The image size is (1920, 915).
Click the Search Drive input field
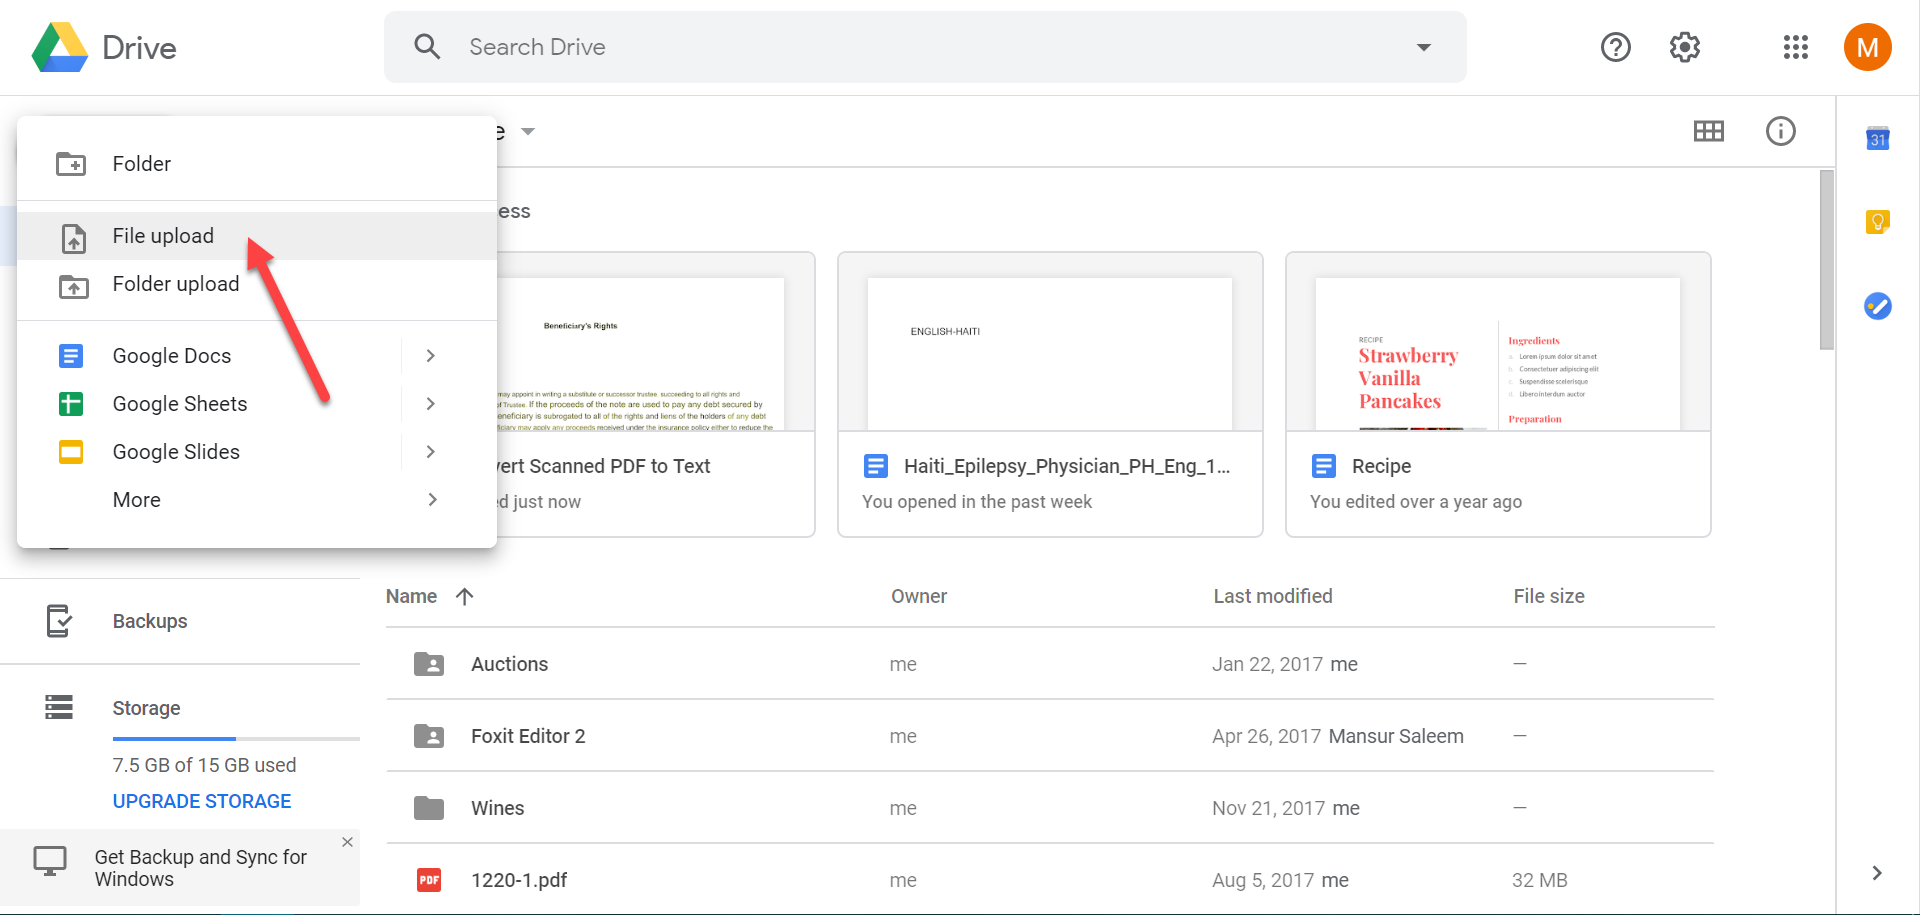tap(925, 47)
